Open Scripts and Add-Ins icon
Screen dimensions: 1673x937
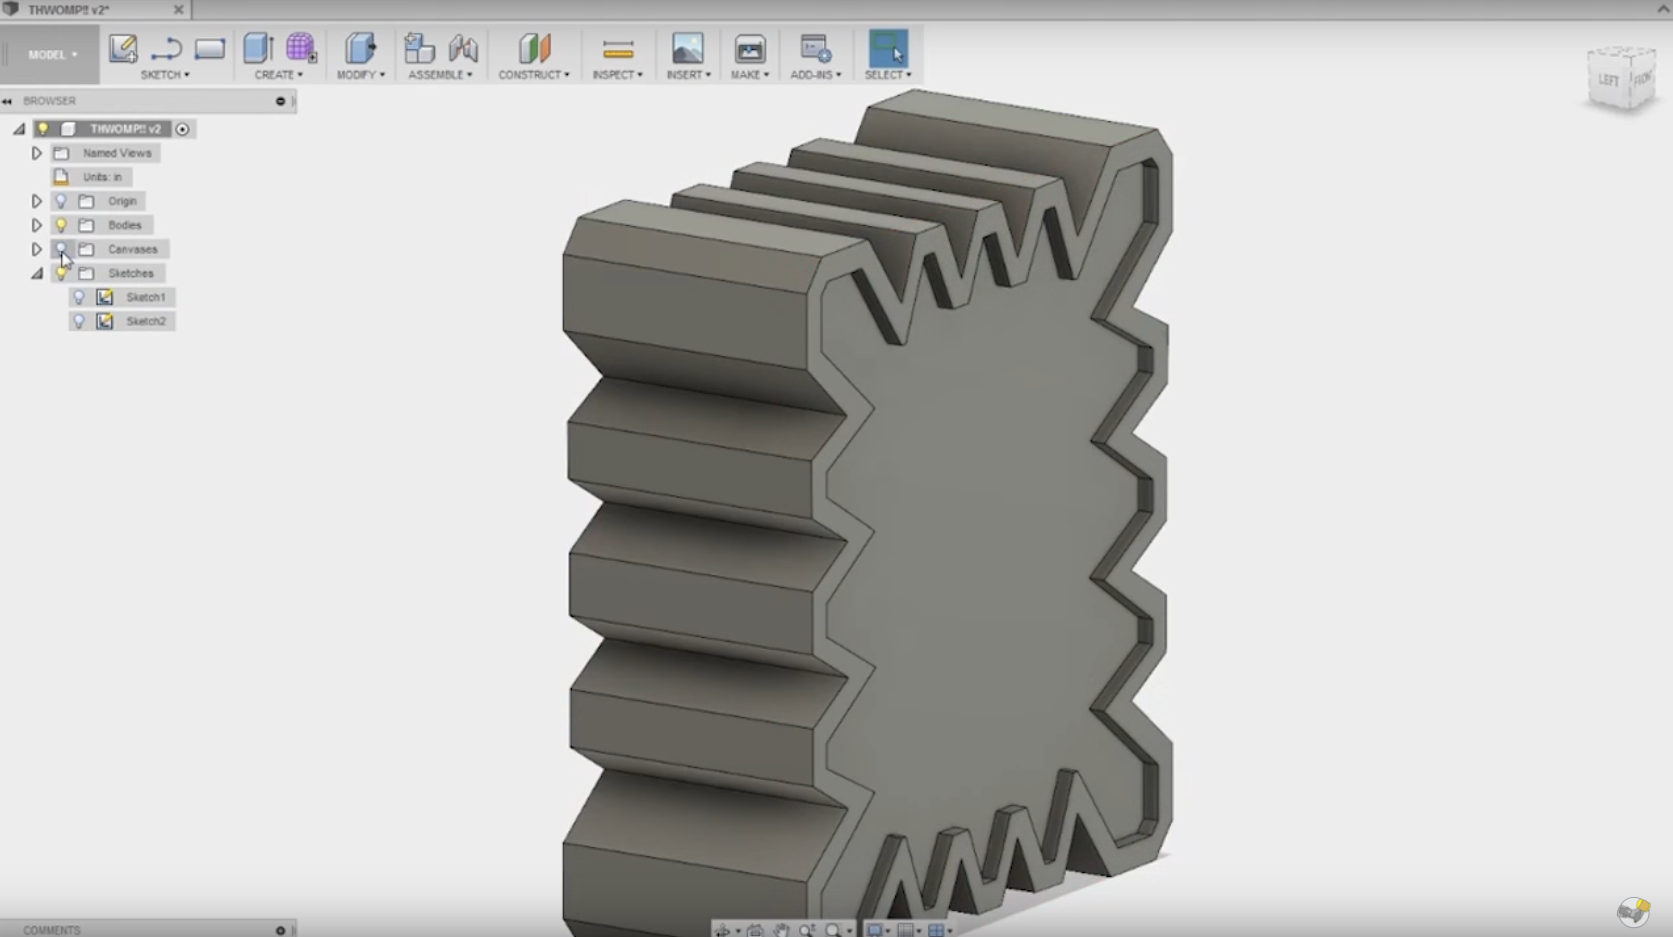tap(816, 48)
